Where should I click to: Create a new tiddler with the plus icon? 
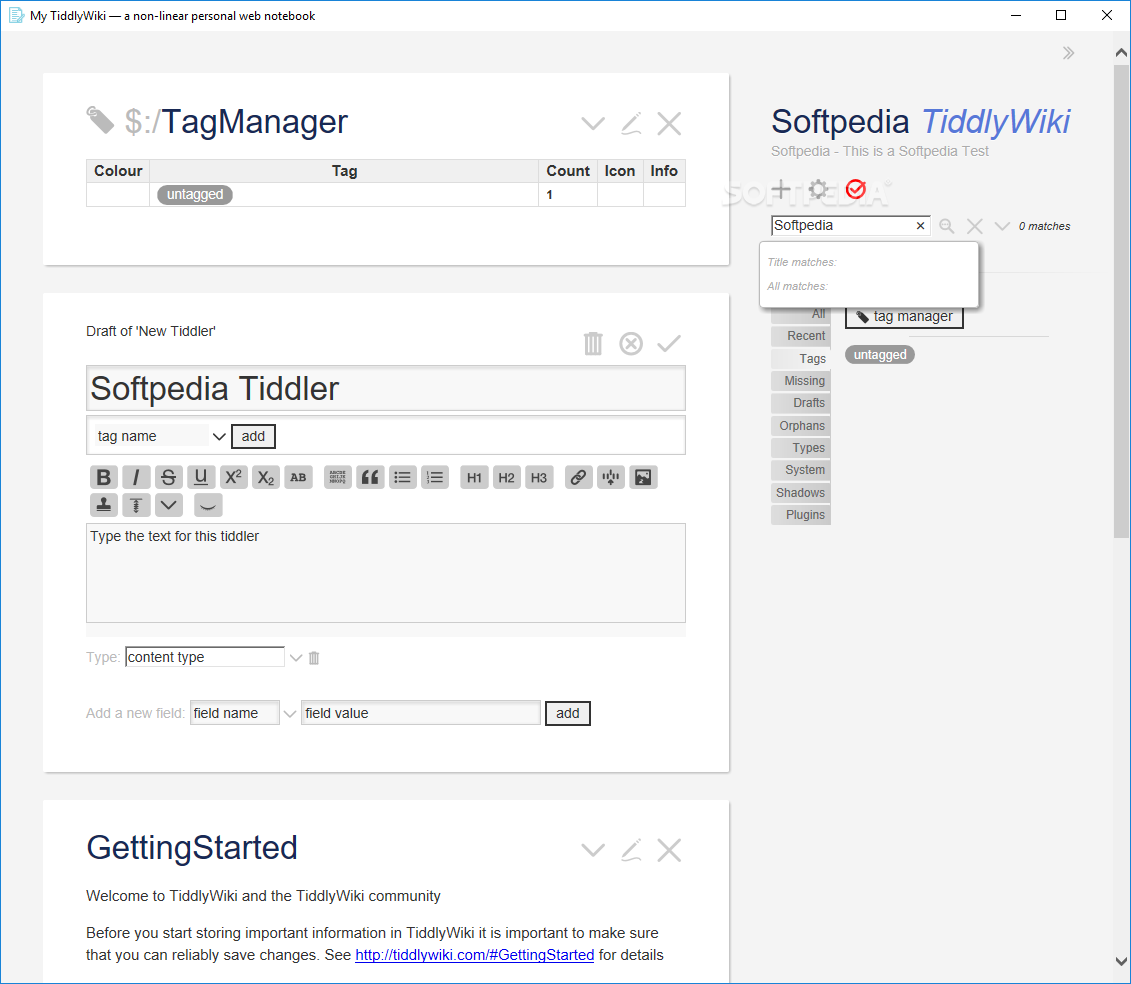tap(781, 189)
